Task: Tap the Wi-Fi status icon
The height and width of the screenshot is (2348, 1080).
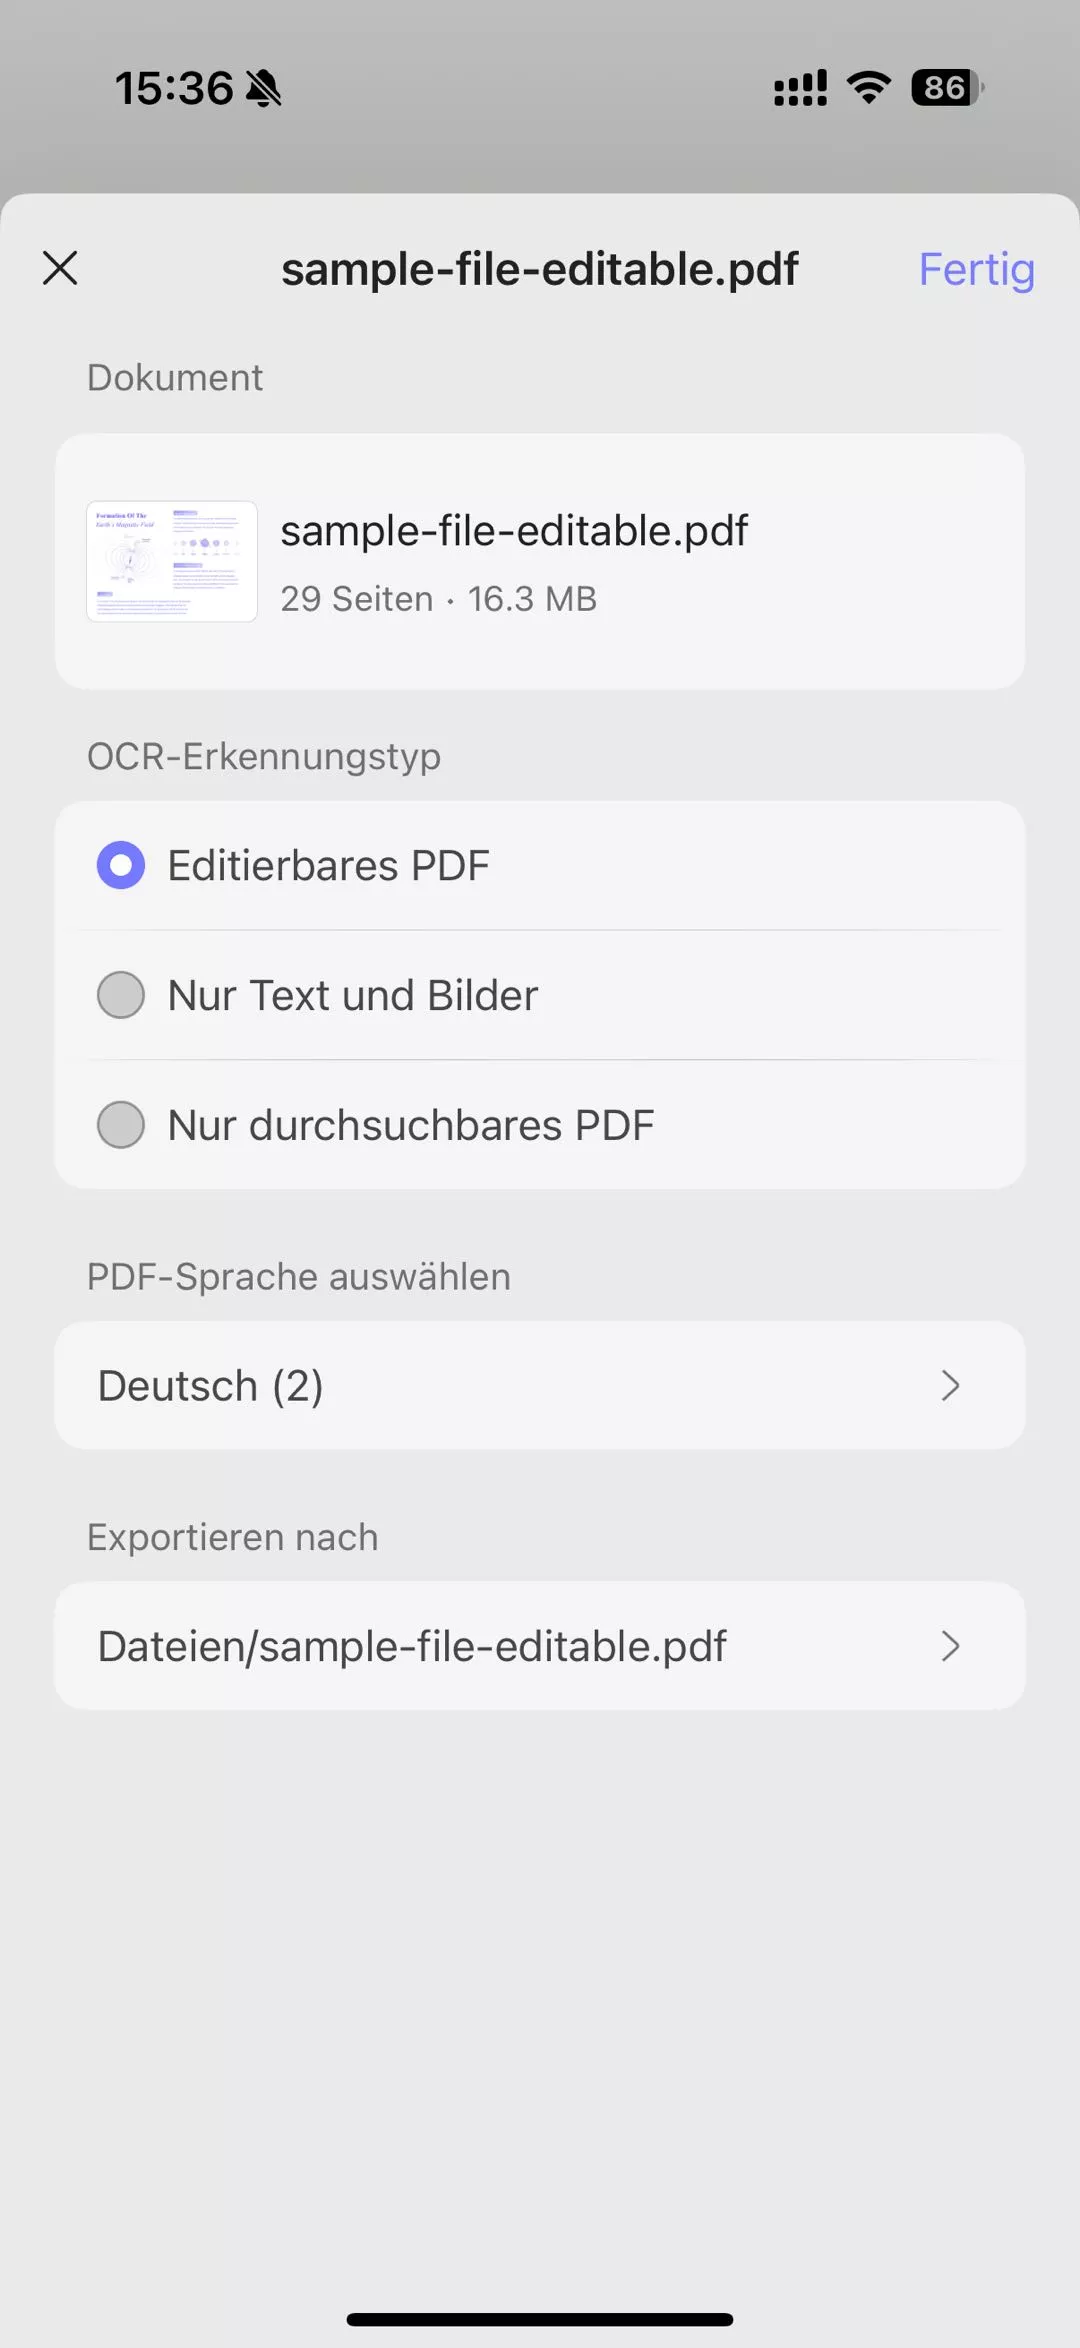Action: pyautogui.click(x=869, y=88)
